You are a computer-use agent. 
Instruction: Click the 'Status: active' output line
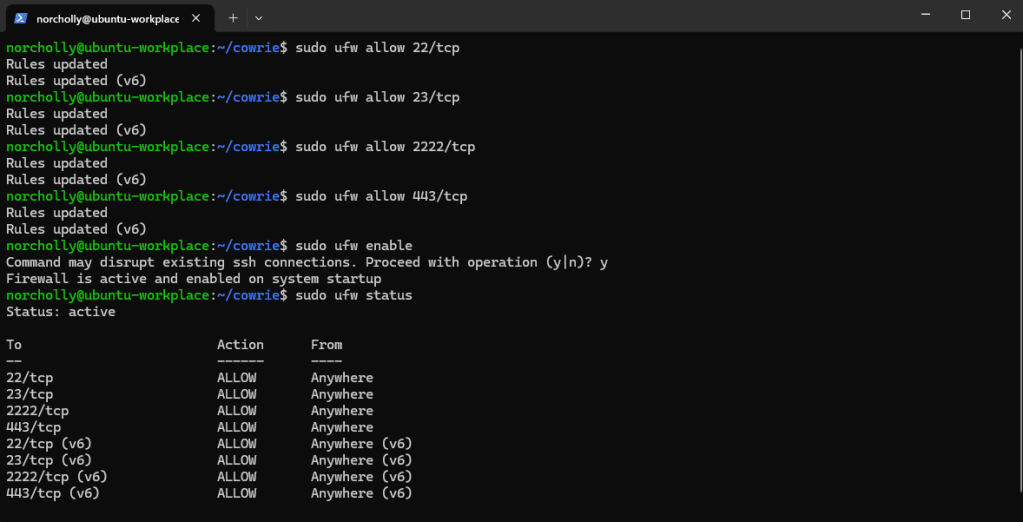(x=61, y=312)
